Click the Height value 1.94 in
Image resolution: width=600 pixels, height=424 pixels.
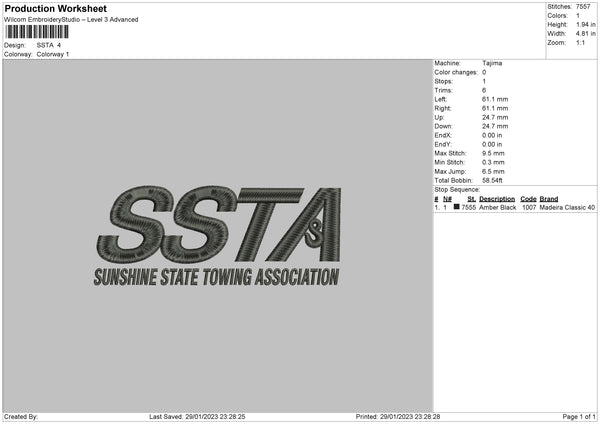pyautogui.click(x=585, y=24)
